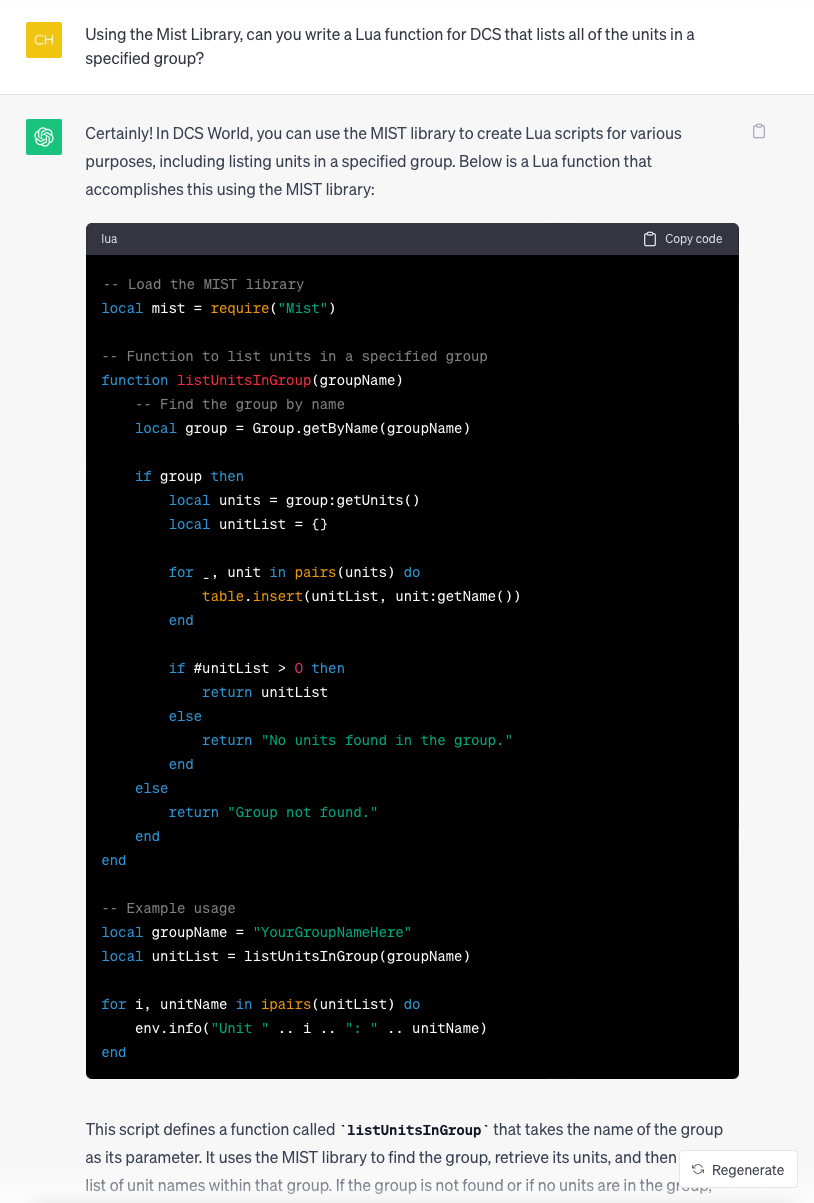814x1203 pixels.
Task: Click the 'if #unitList > 0 then' line
Action: point(257,668)
